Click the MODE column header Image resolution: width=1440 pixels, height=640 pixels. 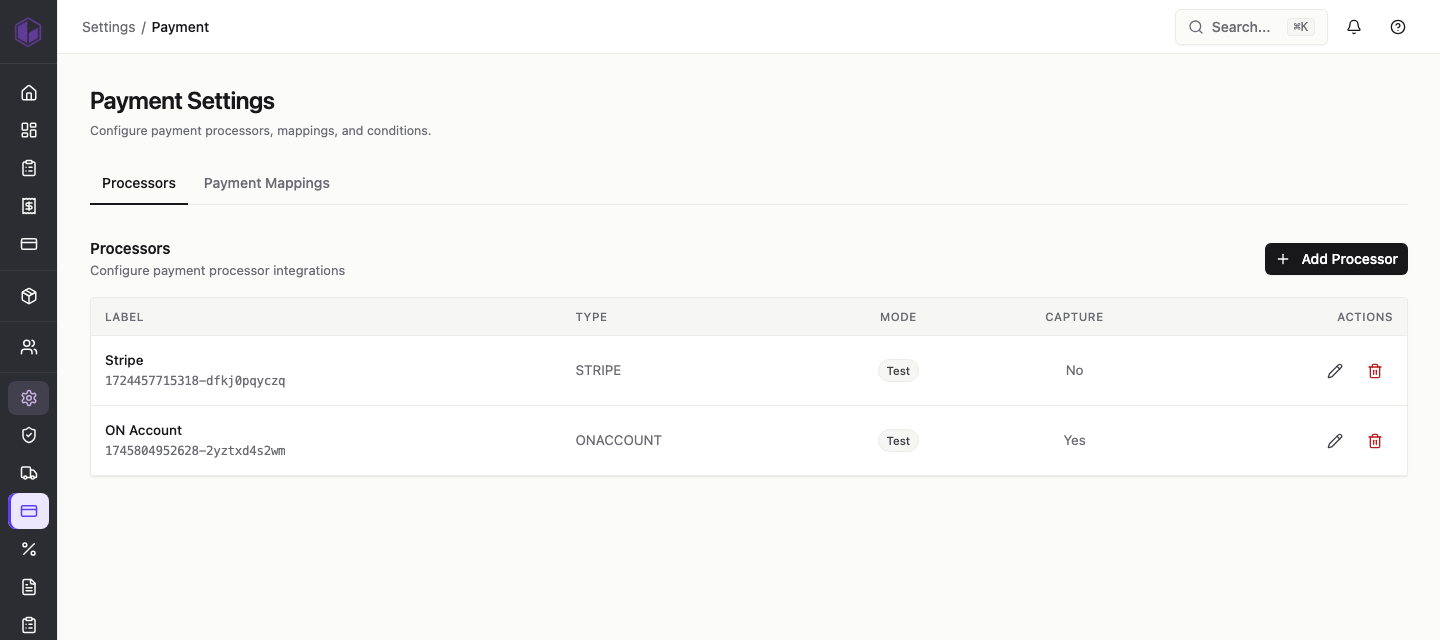click(x=898, y=317)
